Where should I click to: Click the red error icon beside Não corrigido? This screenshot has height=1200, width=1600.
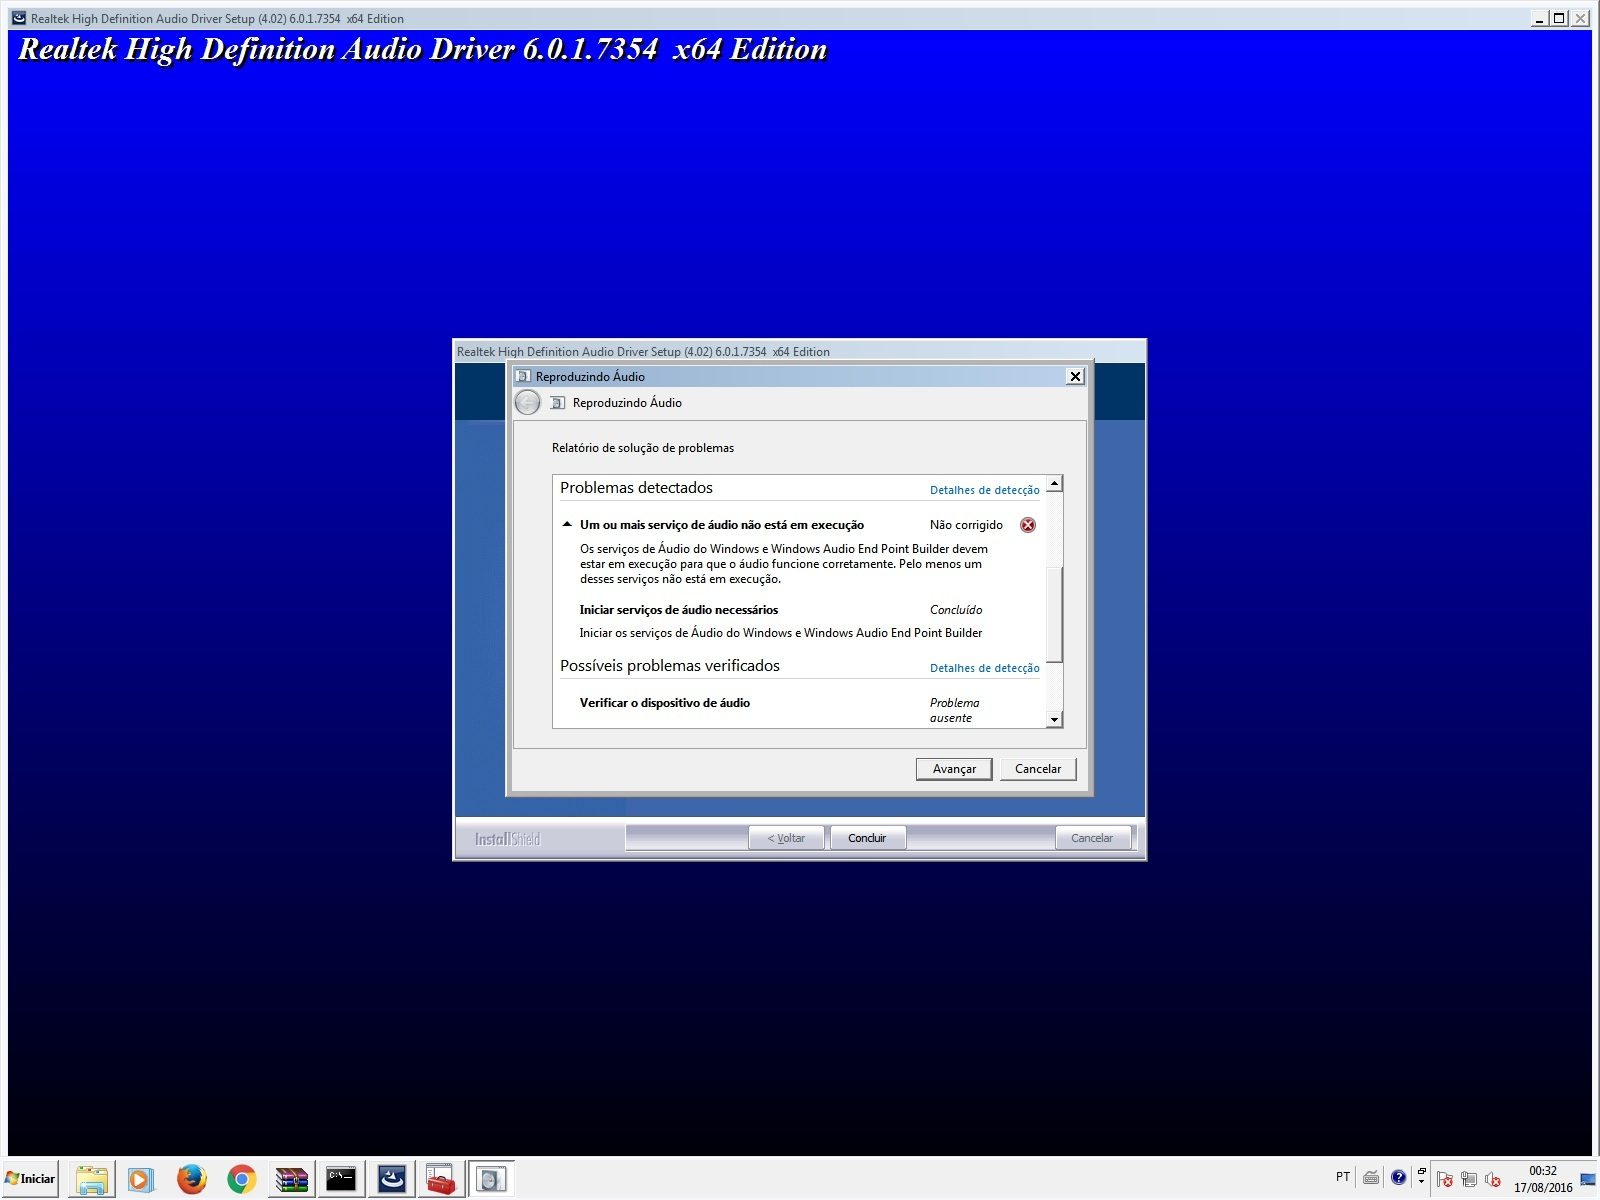coord(1028,525)
